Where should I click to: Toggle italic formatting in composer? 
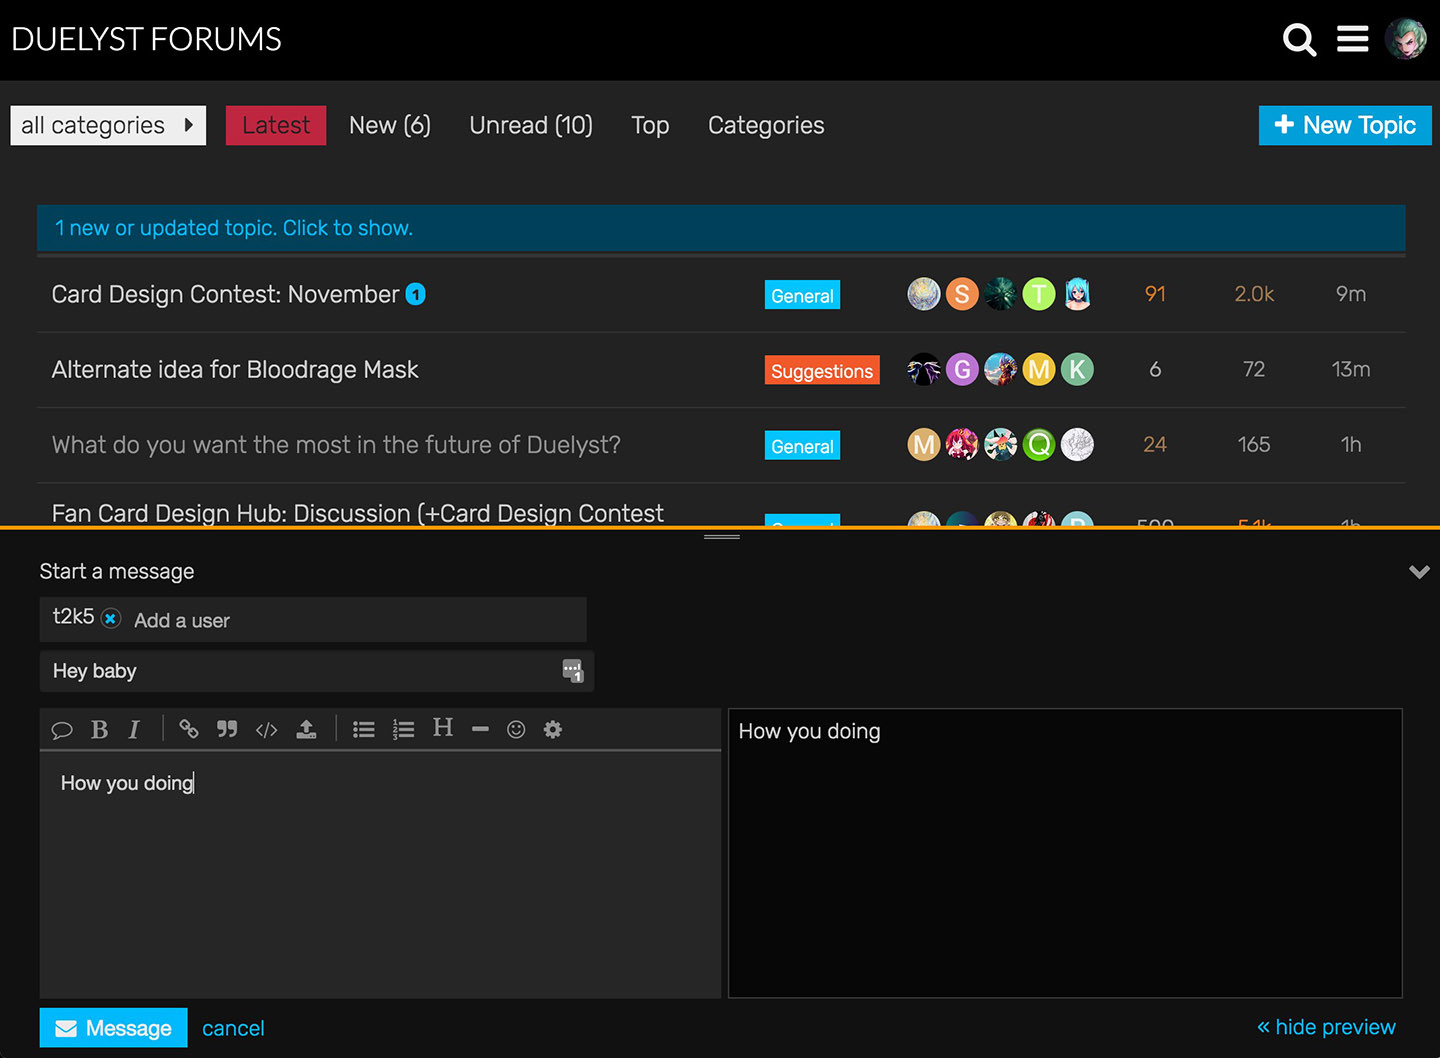[134, 730]
